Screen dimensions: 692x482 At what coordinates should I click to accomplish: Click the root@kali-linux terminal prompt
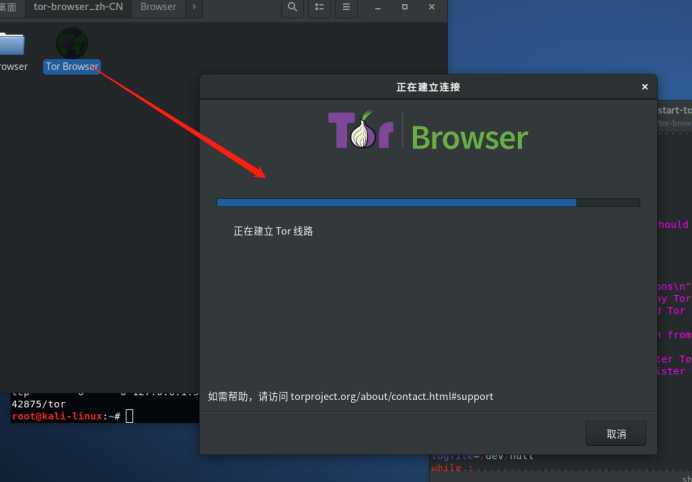(x=66, y=416)
